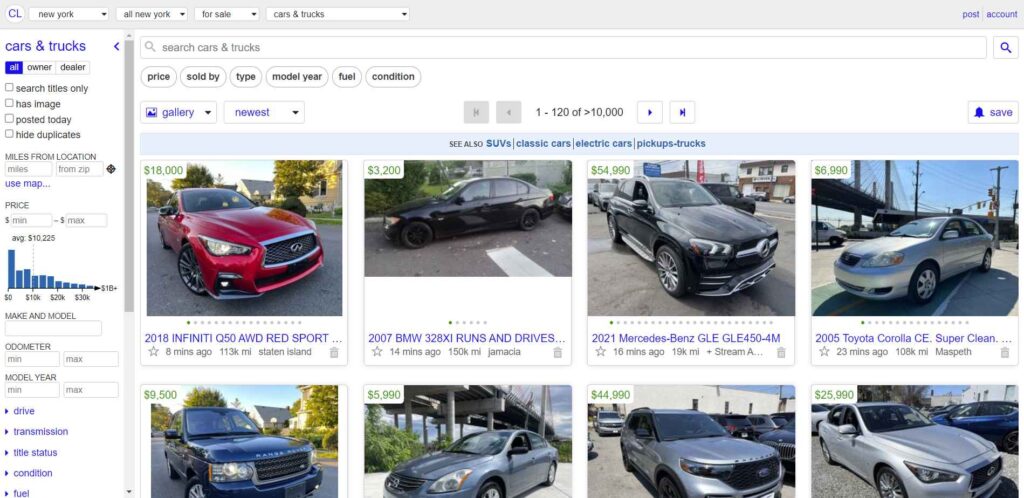
Task: Go to the first results page
Action: pos(476,112)
